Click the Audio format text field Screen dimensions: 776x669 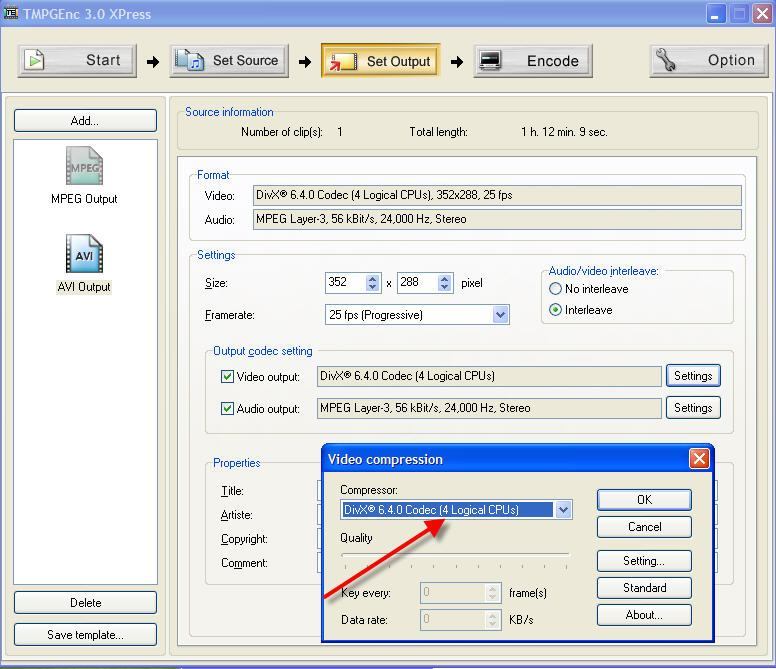(x=497, y=219)
